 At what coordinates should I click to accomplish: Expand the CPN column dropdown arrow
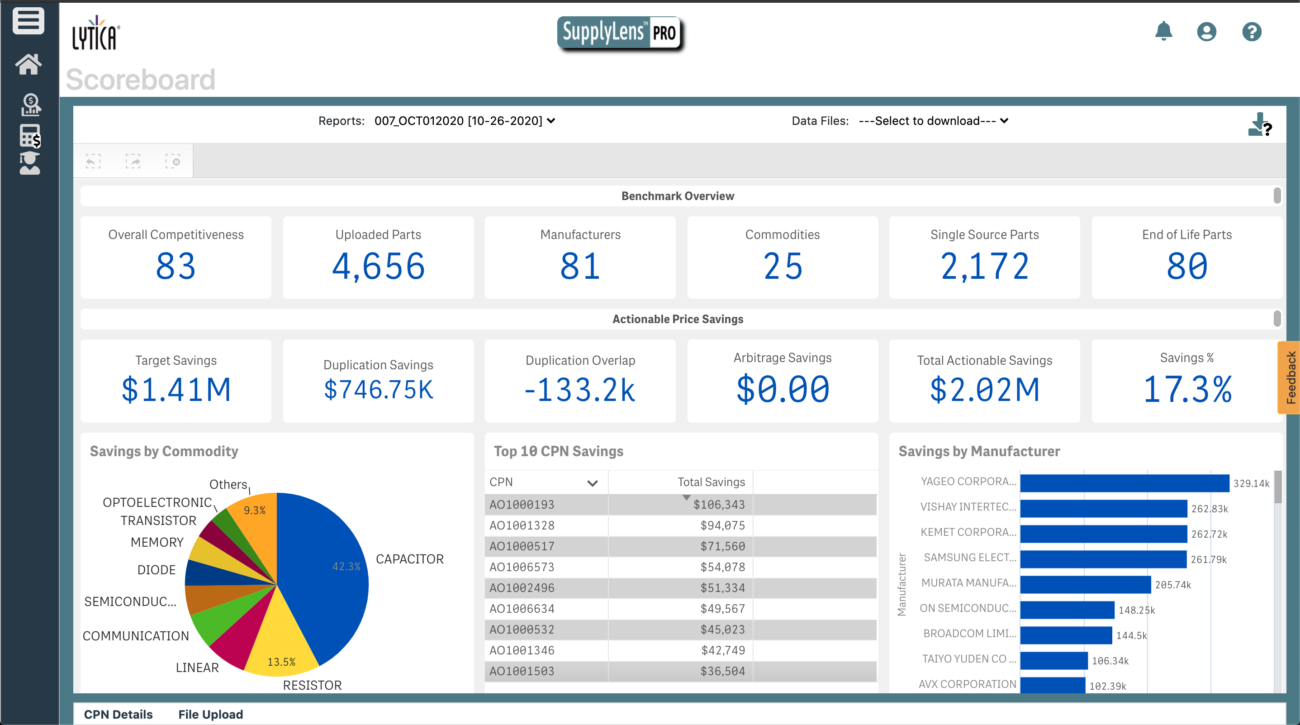click(x=592, y=483)
